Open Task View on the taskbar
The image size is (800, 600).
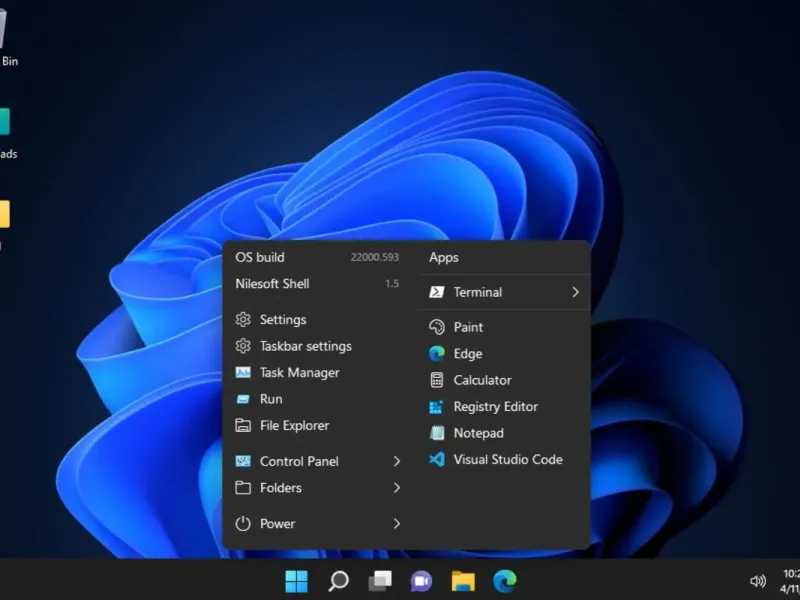click(x=380, y=581)
